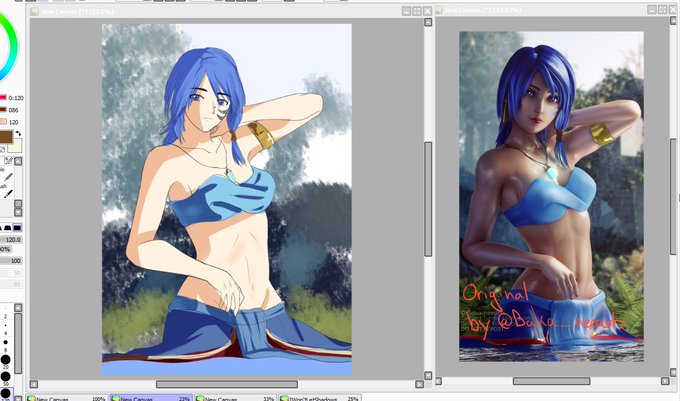Click left canvas vertical scrollbar thumb
680x401 pixels.
[x=428, y=199]
